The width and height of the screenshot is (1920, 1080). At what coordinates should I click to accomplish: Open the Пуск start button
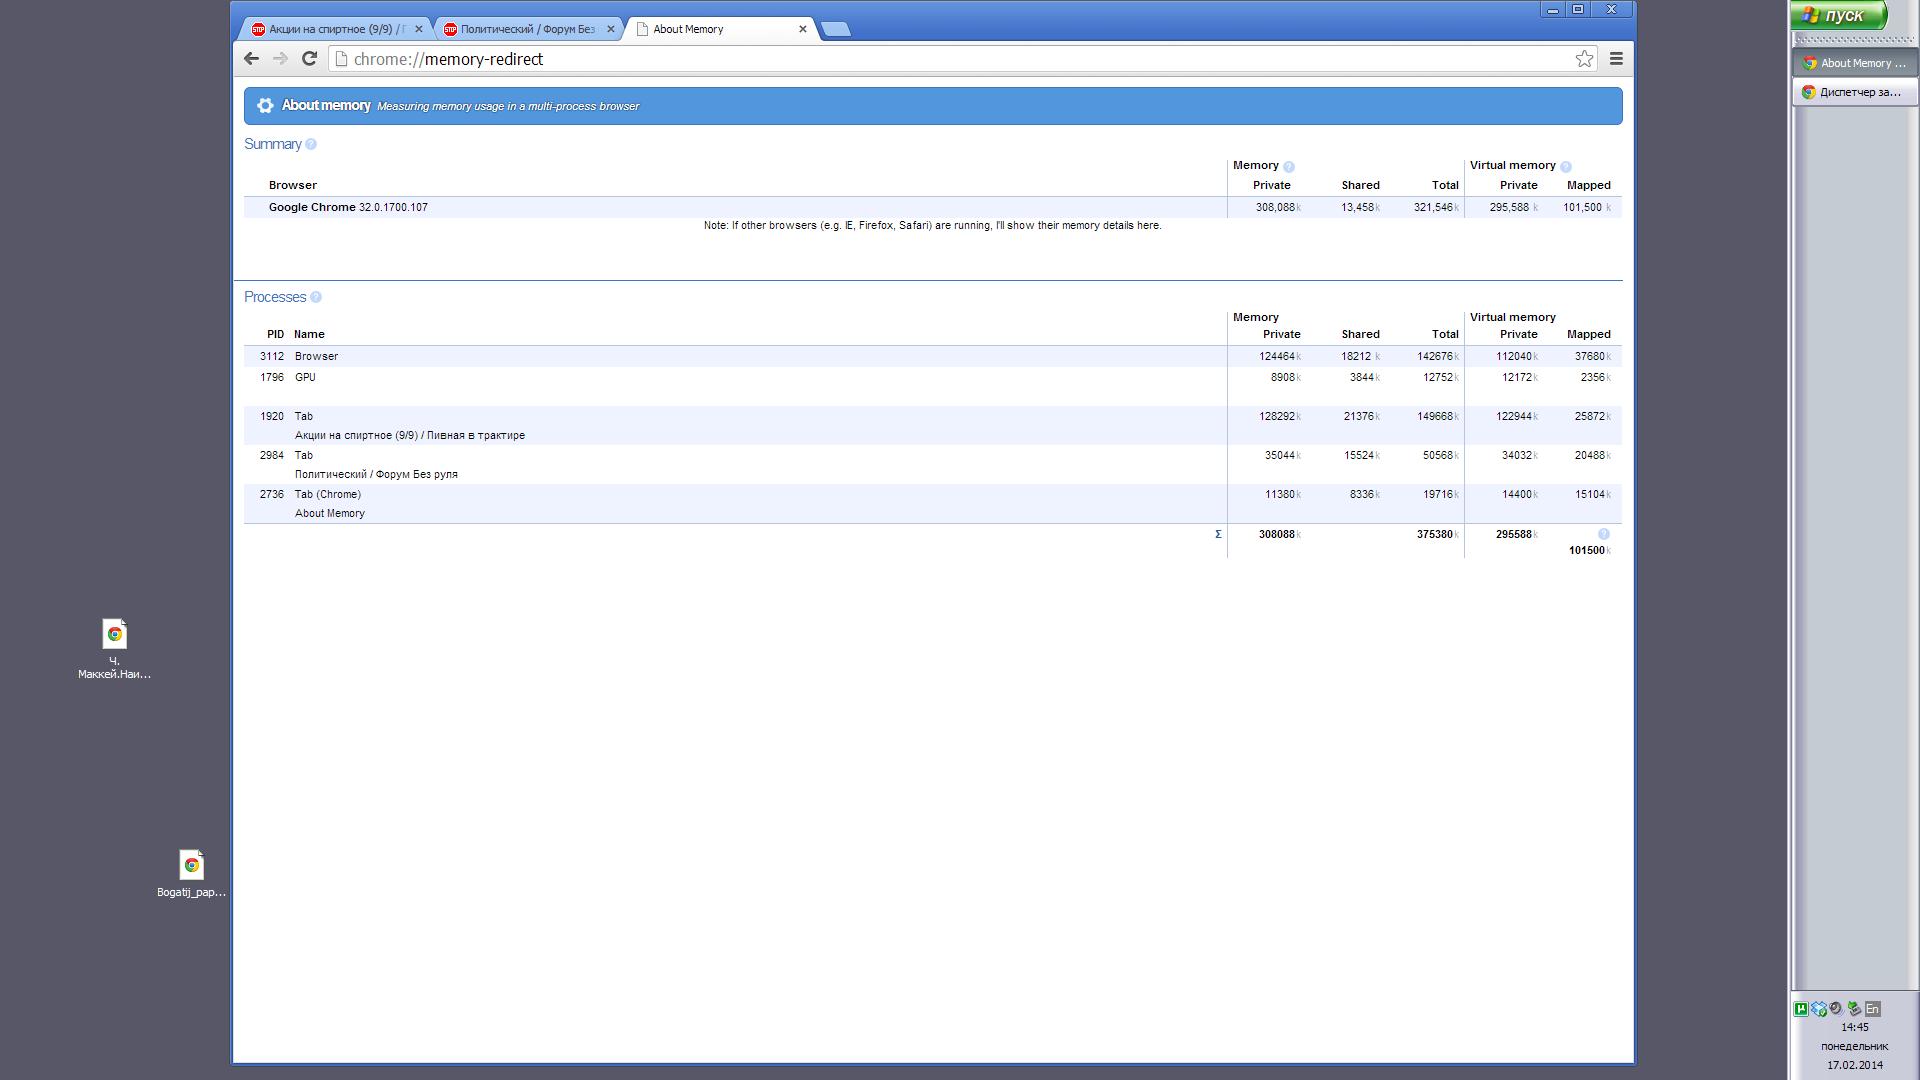(x=1838, y=15)
